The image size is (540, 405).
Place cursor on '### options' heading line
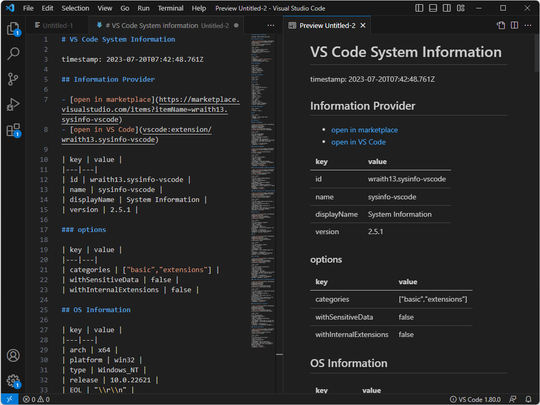tap(84, 230)
